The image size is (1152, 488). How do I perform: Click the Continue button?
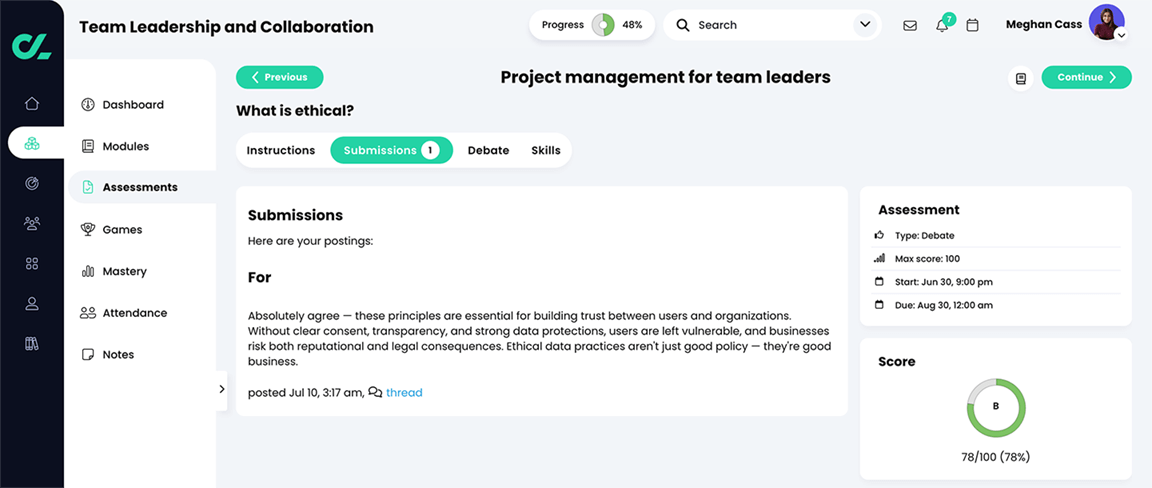click(1086, 77)
